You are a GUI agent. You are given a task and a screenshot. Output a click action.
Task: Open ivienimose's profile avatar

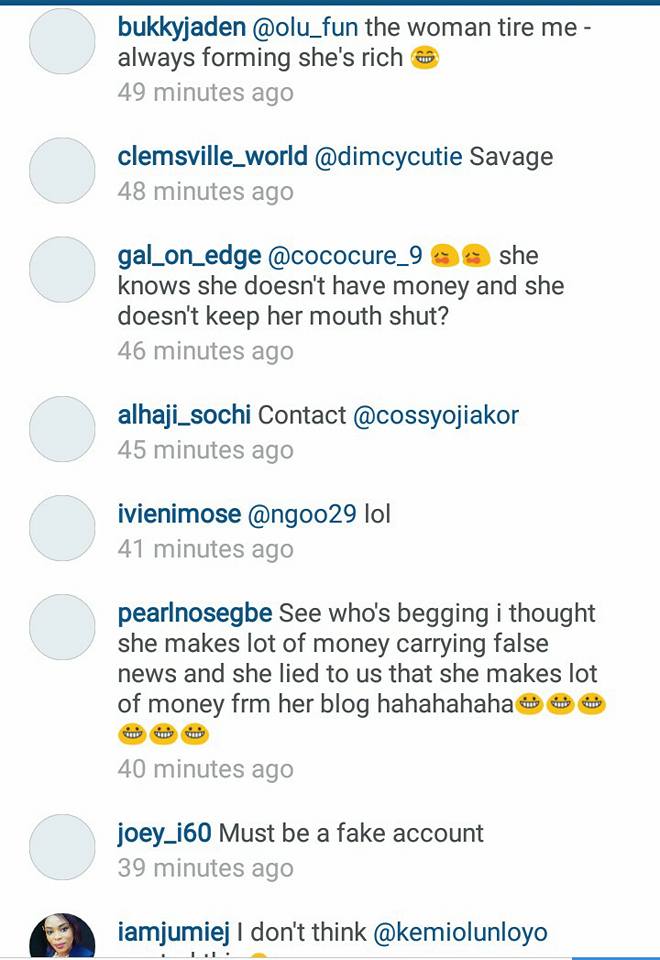[62, 528]
